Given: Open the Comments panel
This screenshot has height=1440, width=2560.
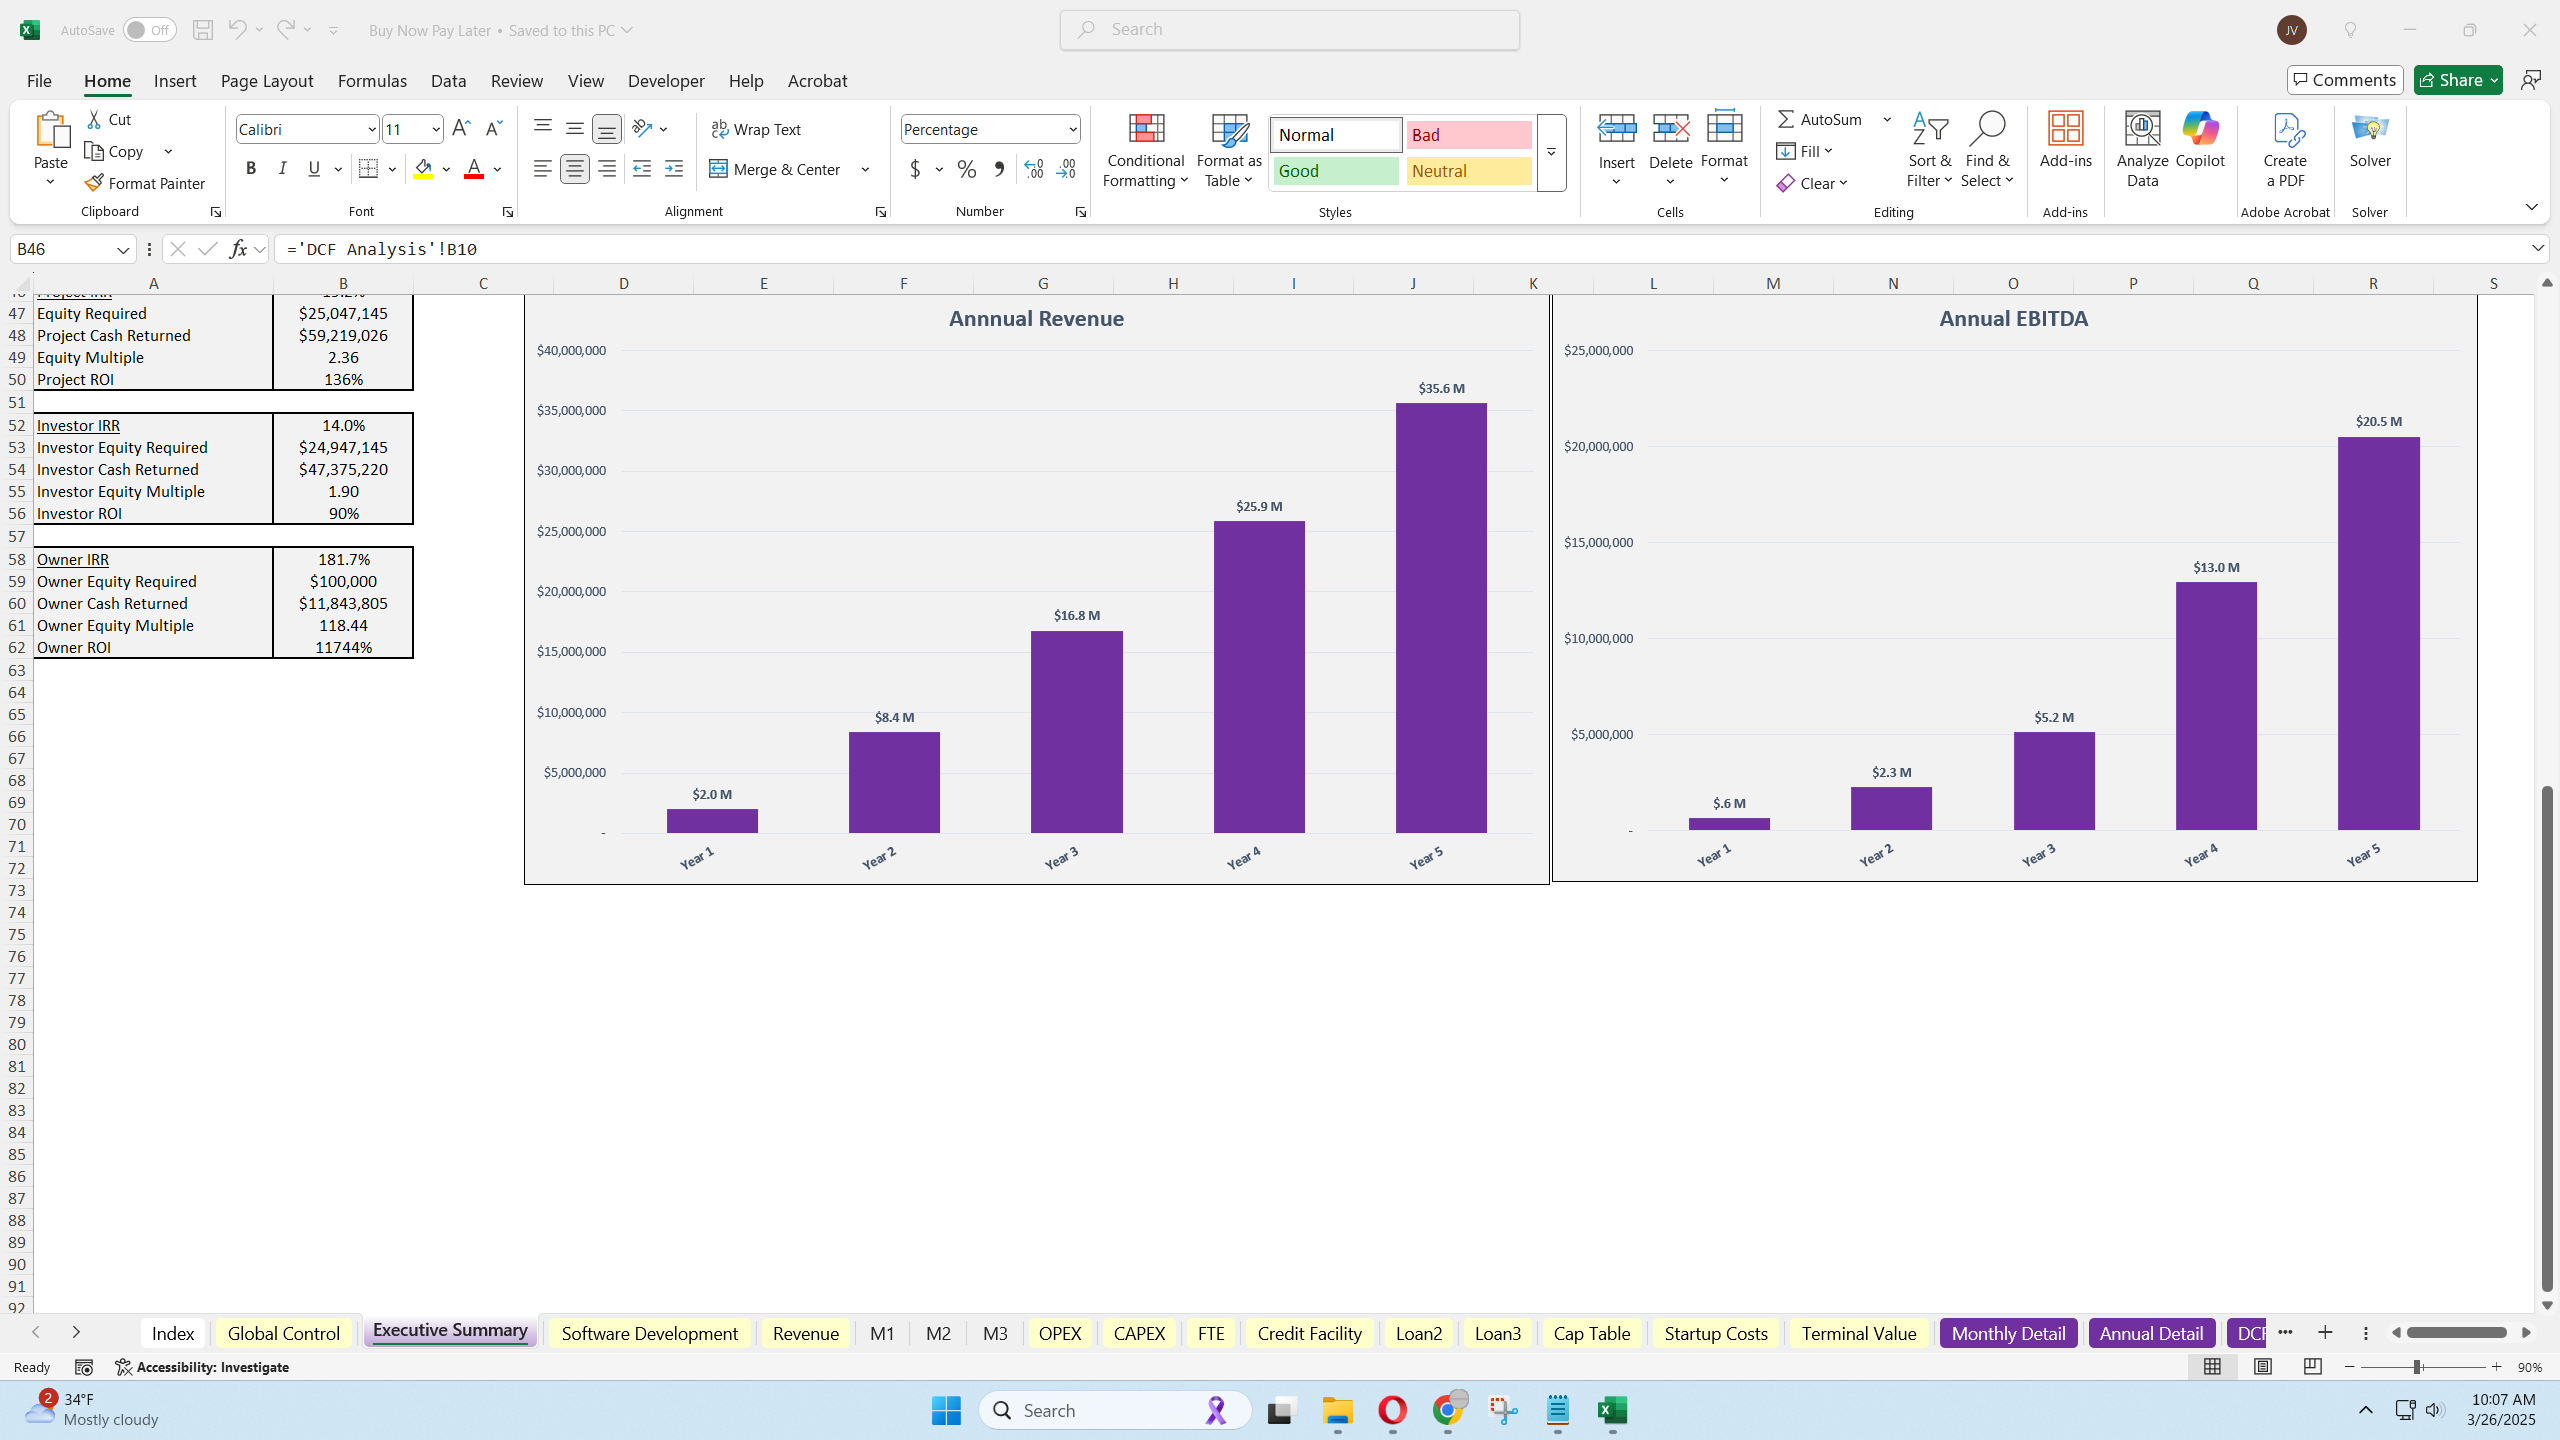Looking at the screenshot, I should [x=2345, y=79].
